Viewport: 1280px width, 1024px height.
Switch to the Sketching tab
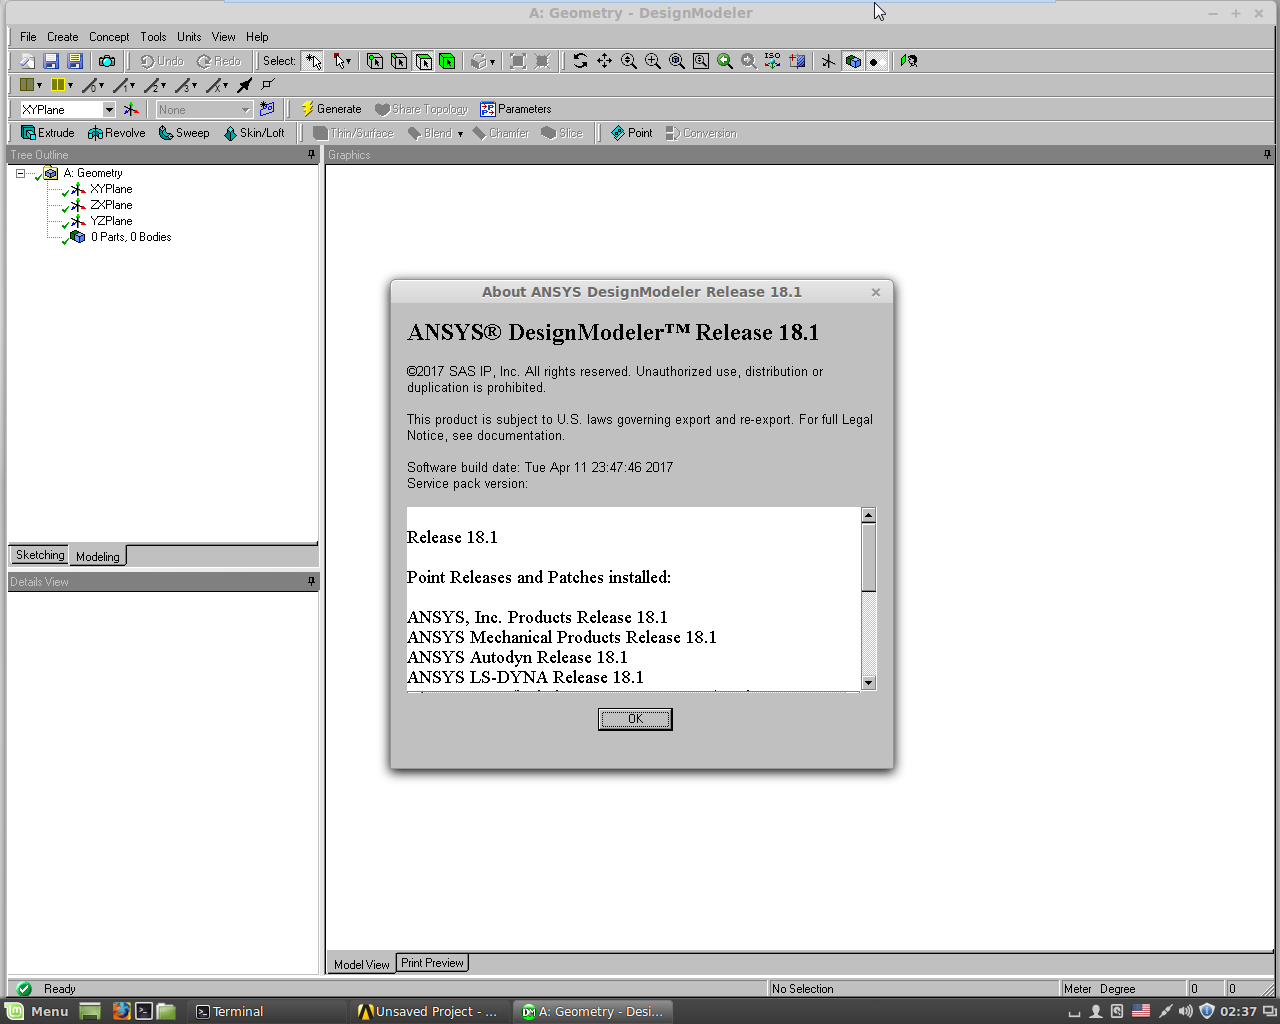pos(39,556)
